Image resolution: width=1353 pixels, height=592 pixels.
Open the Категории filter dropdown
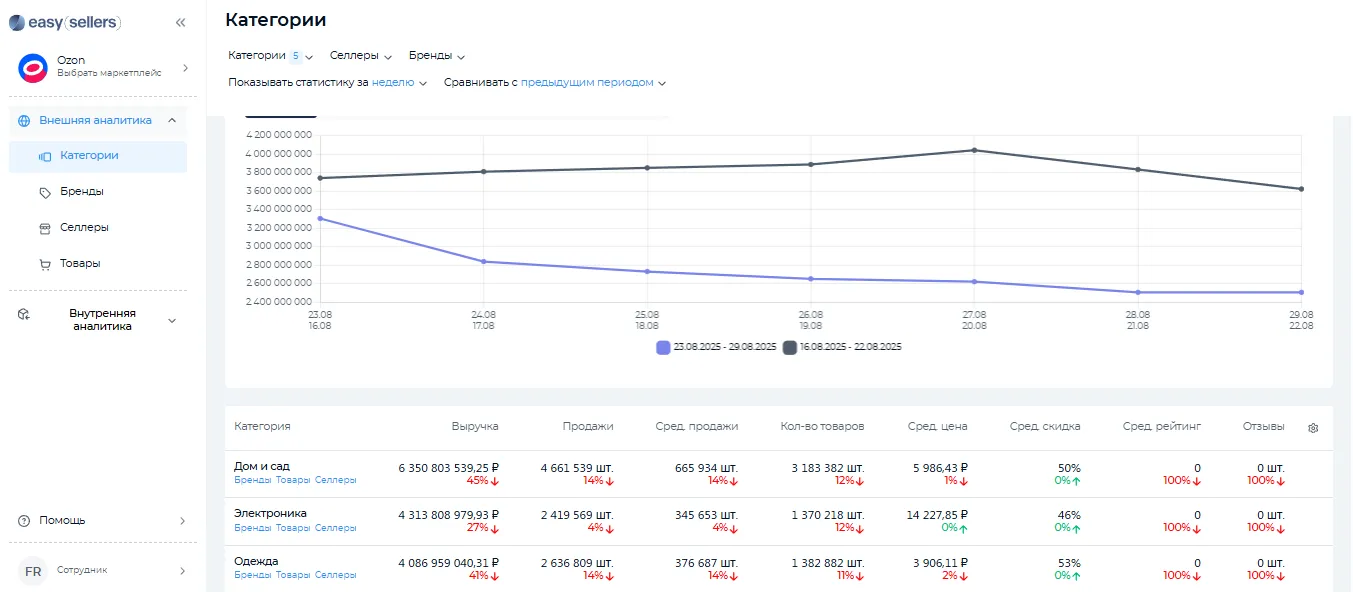coord(270,56)
